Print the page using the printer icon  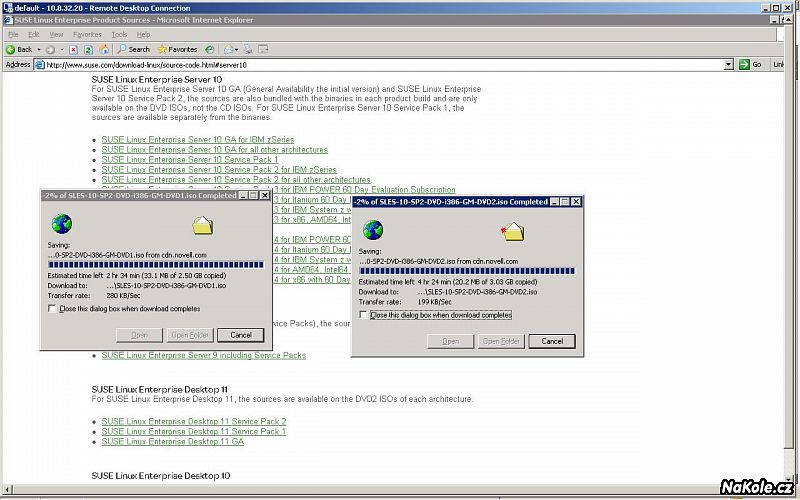click(x=248, y=49)
